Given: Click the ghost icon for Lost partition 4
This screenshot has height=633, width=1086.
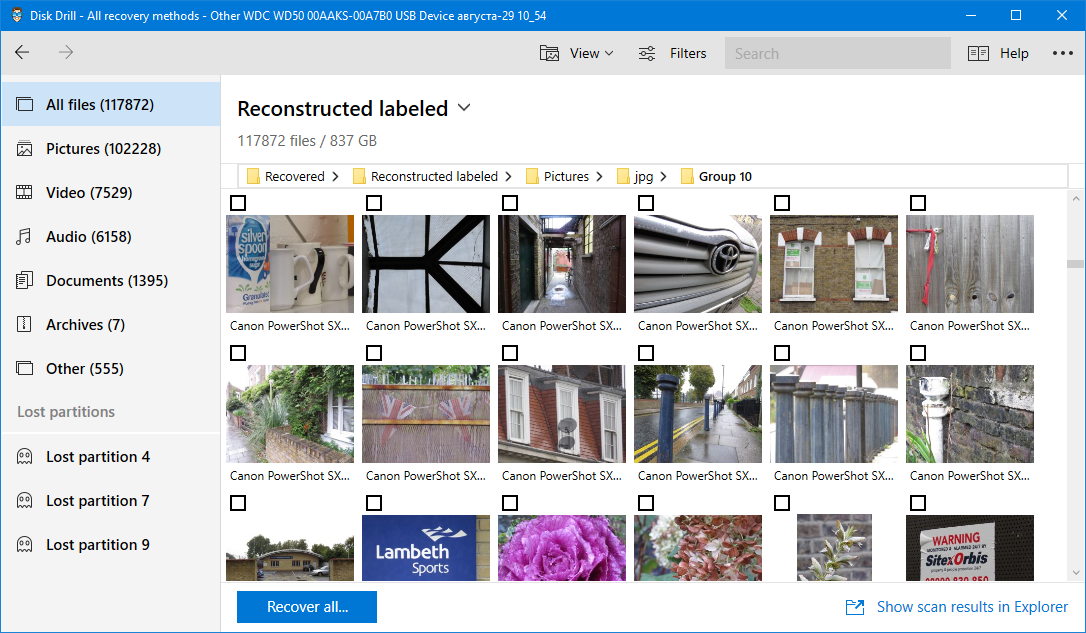Looking at the screenshot, I should pyautogui.click(x=25, y=457).
